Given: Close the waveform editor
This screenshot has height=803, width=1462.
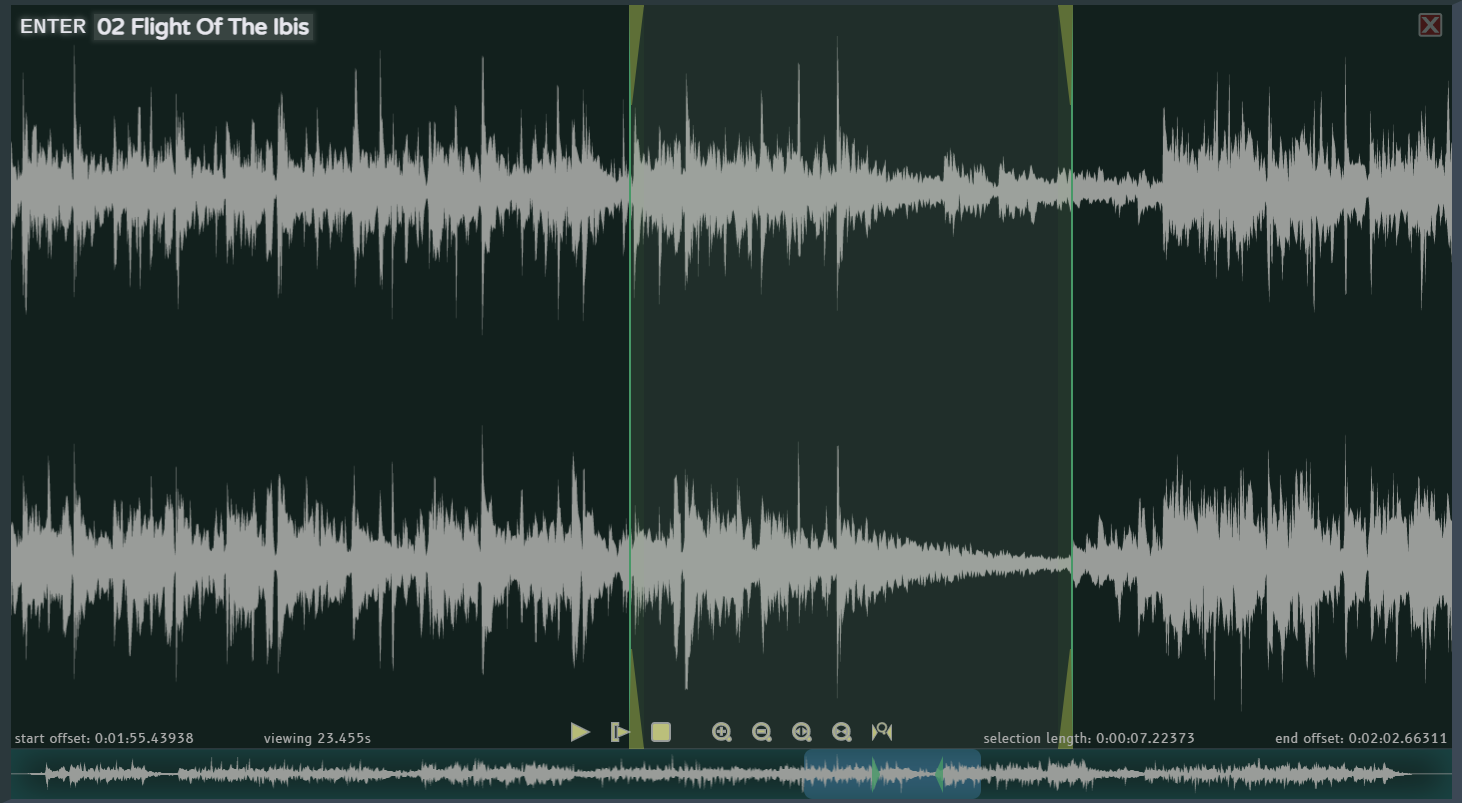Looking at the screenshot, I should coord(1430,25).
